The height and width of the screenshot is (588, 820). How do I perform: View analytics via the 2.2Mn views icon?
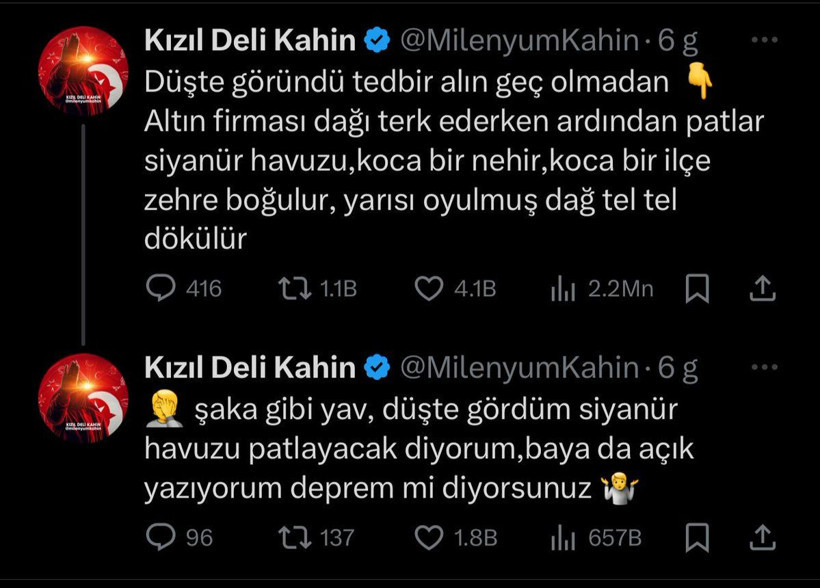[561, 288]
